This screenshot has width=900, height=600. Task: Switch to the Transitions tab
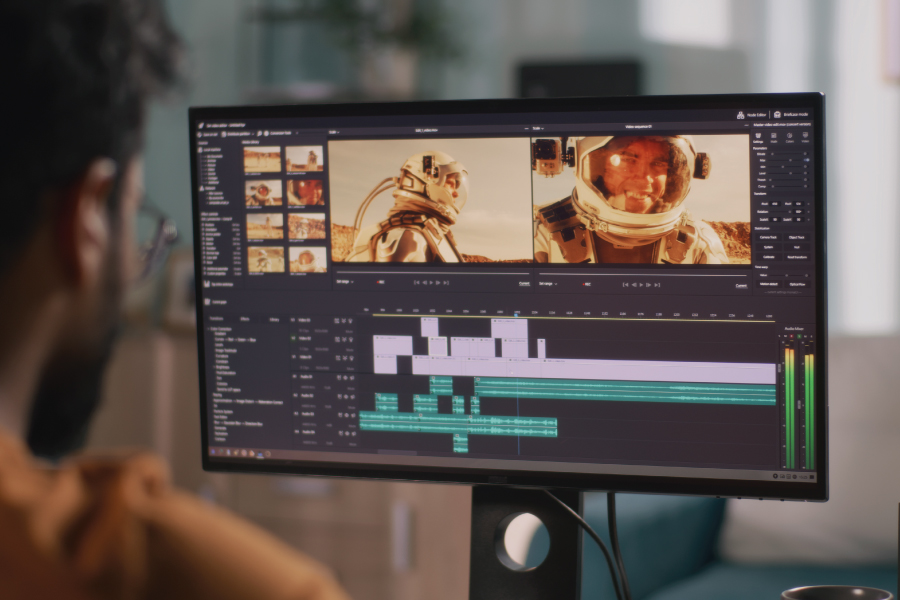(216, 319)
